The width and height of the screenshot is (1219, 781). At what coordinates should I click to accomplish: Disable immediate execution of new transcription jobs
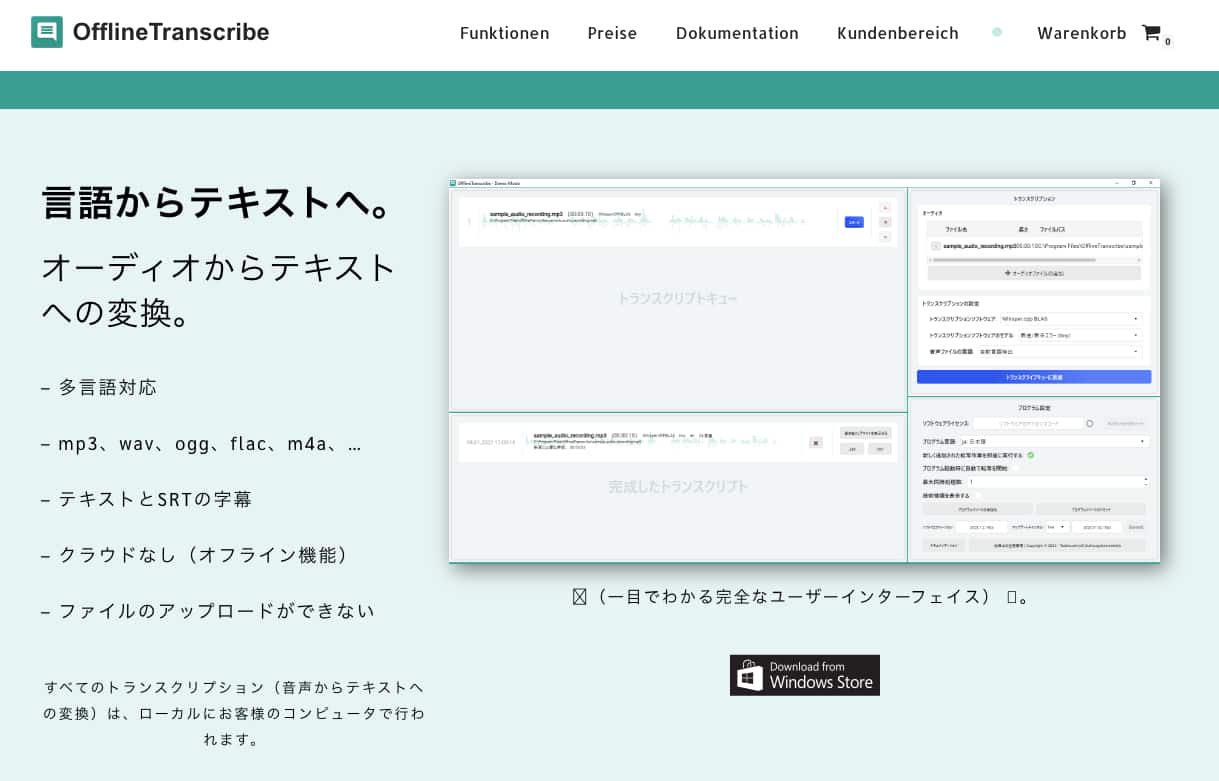coord(1031,455)
